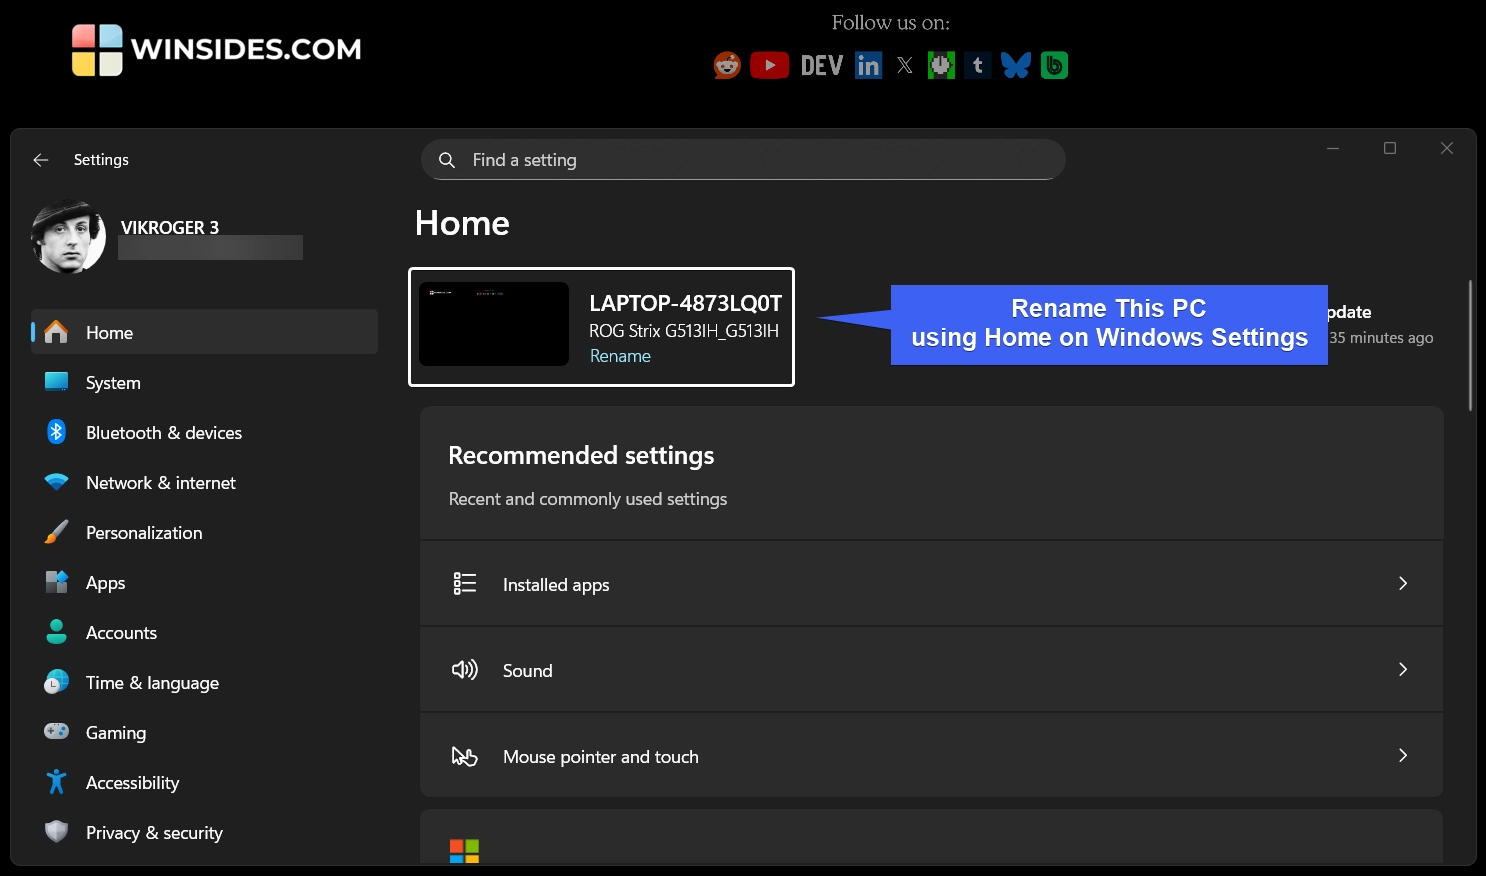Image resolution: width=1486 pixels, height=876 pixels.
Task: Expand the Sound settings row
Action: click(930, 669)
